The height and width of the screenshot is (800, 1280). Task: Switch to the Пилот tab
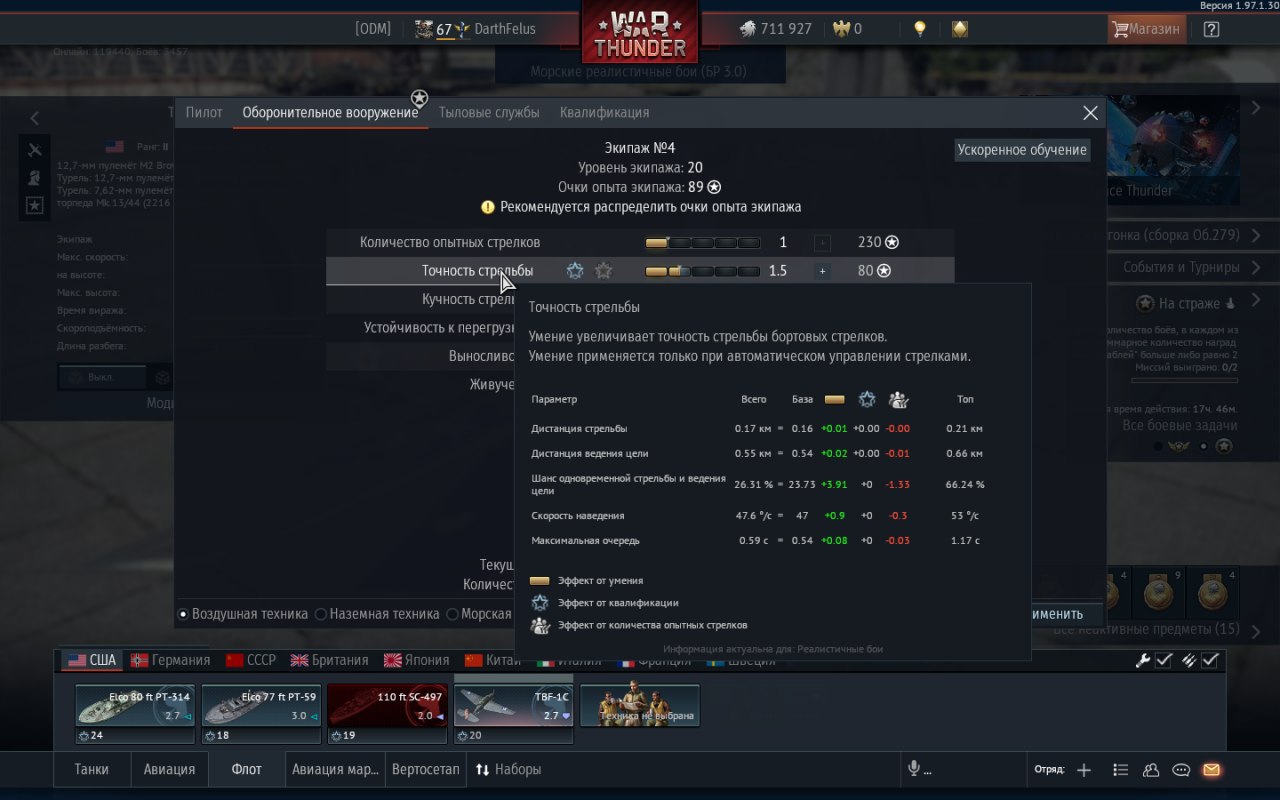pyautogui.click(x=204, y=112)
